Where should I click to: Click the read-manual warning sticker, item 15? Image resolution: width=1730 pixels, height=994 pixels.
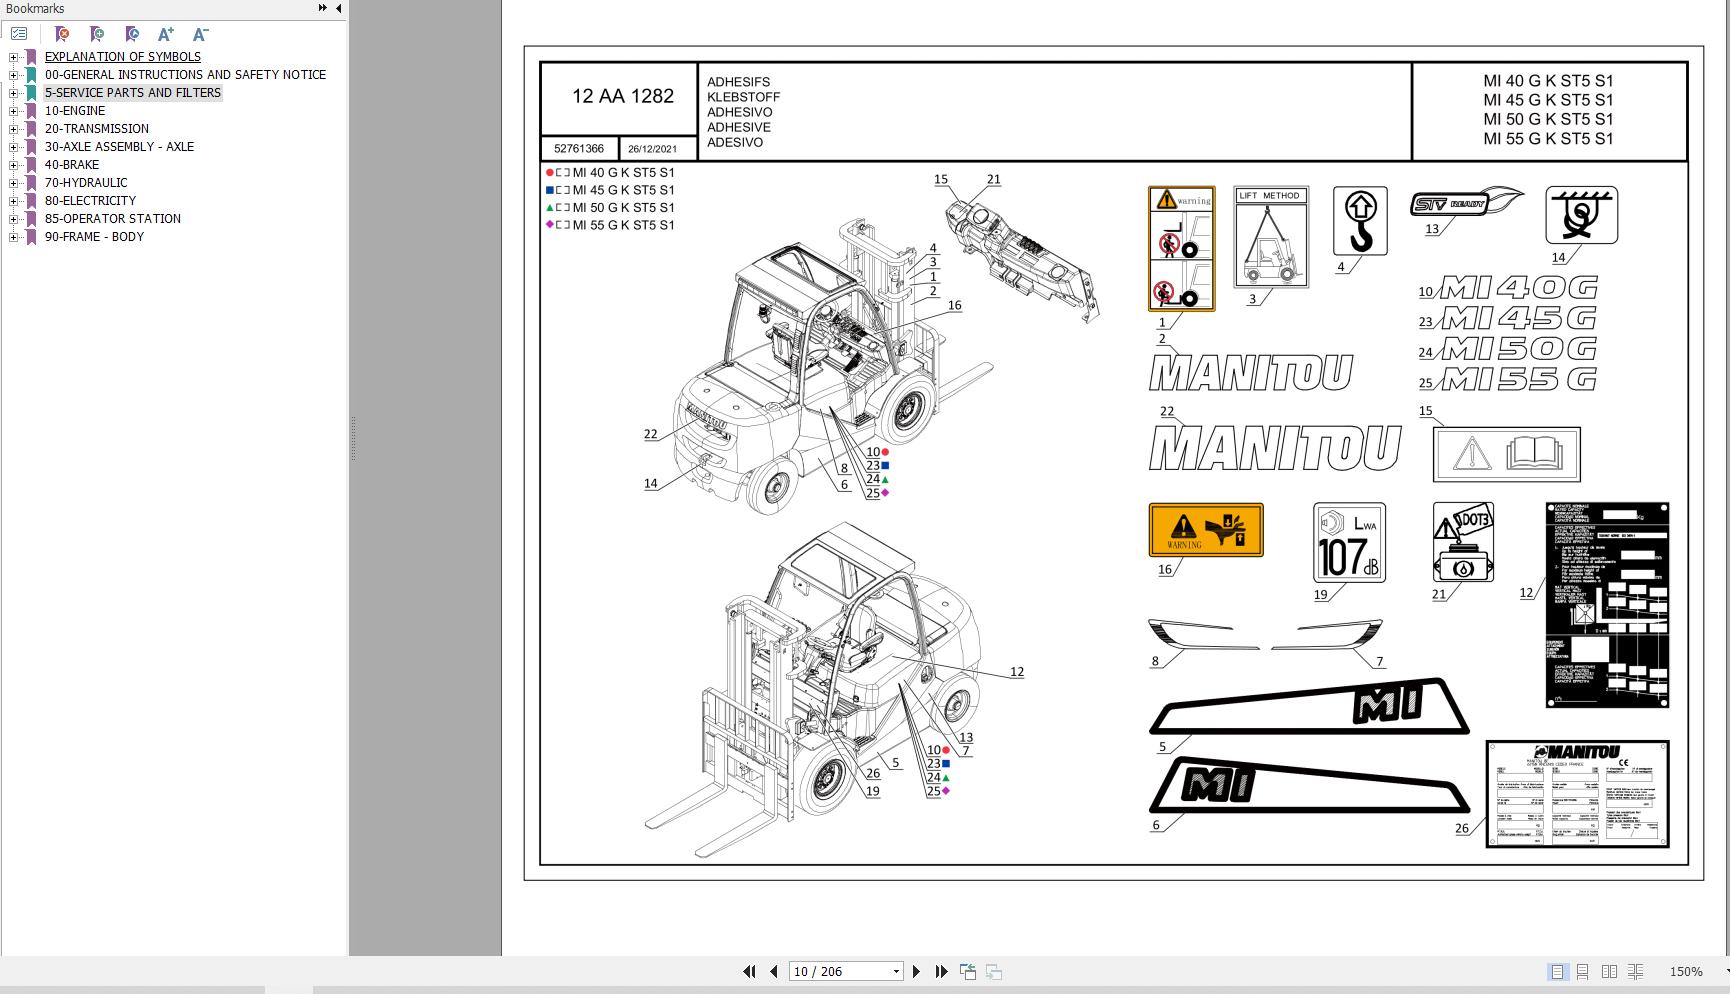(x=1506, y=455)
